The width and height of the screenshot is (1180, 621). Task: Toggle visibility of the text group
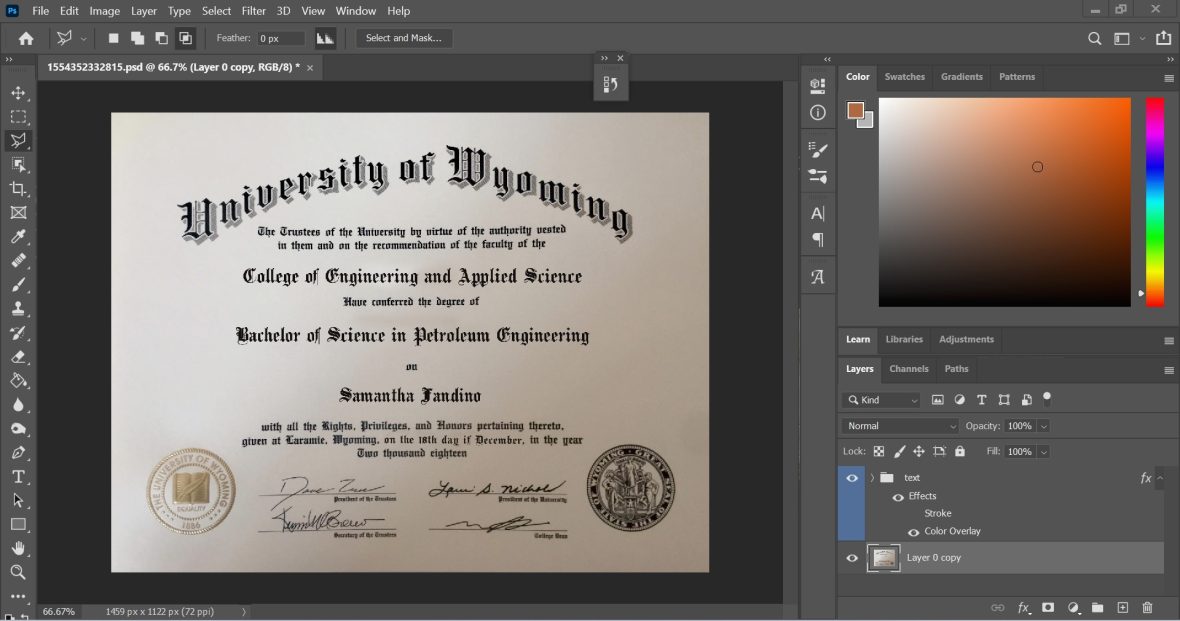click(852, 477)
